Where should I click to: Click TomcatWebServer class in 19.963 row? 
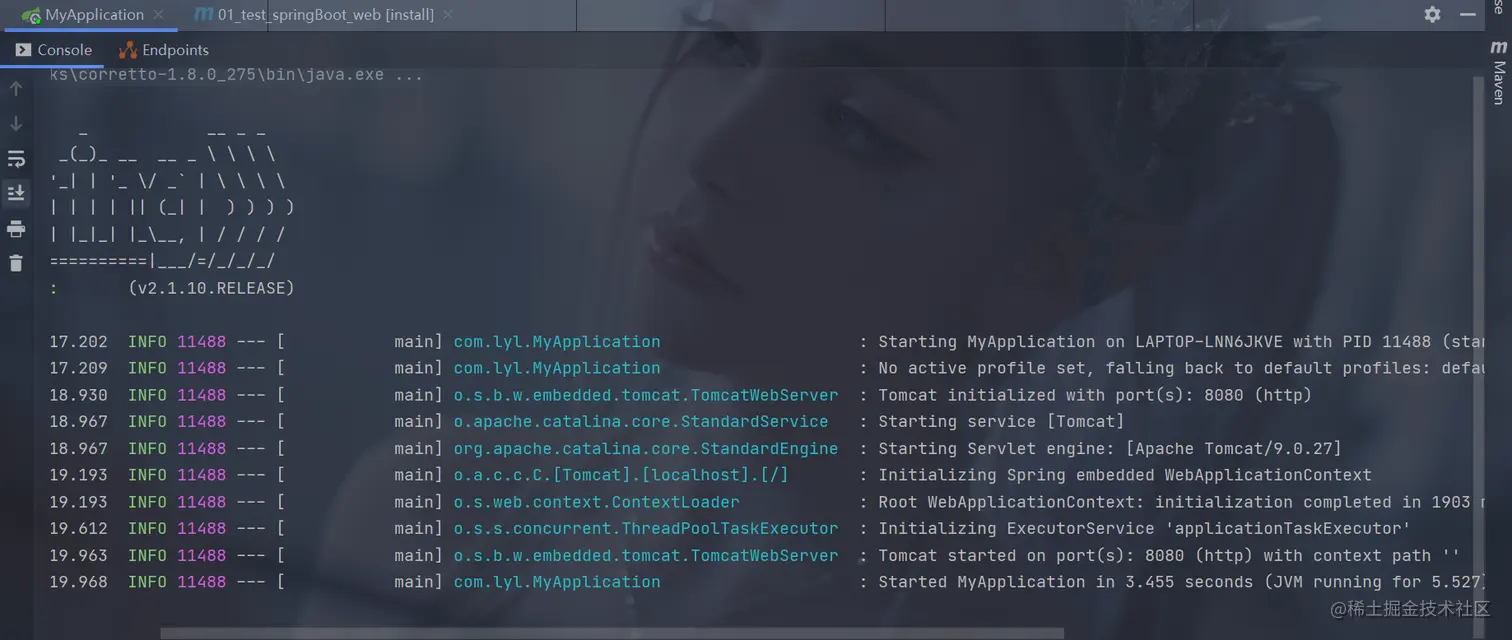coord(646,555)
